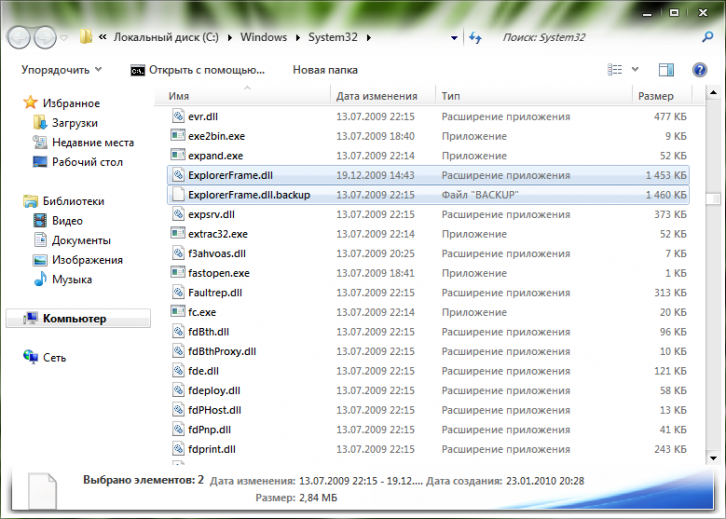Image resolution: width=726 pixels, height=519 pixels.
Task: Select Рабочий стол in navigation pane
Action: [x=87, y=161]
